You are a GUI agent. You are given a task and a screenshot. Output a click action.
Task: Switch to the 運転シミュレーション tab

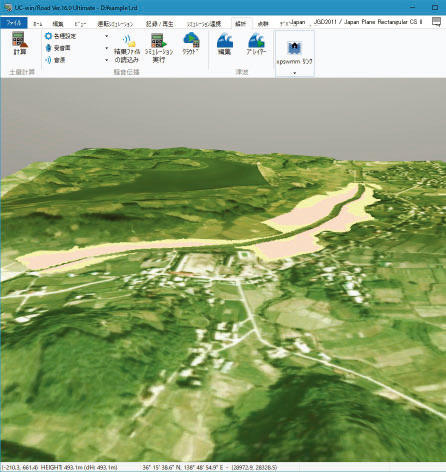(115, 24)
